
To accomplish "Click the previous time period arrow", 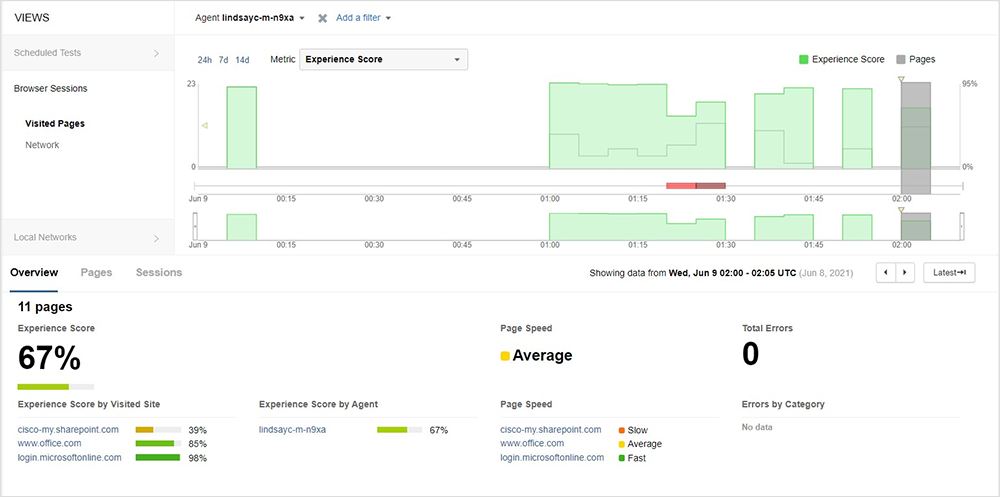I will coord(885,272).
